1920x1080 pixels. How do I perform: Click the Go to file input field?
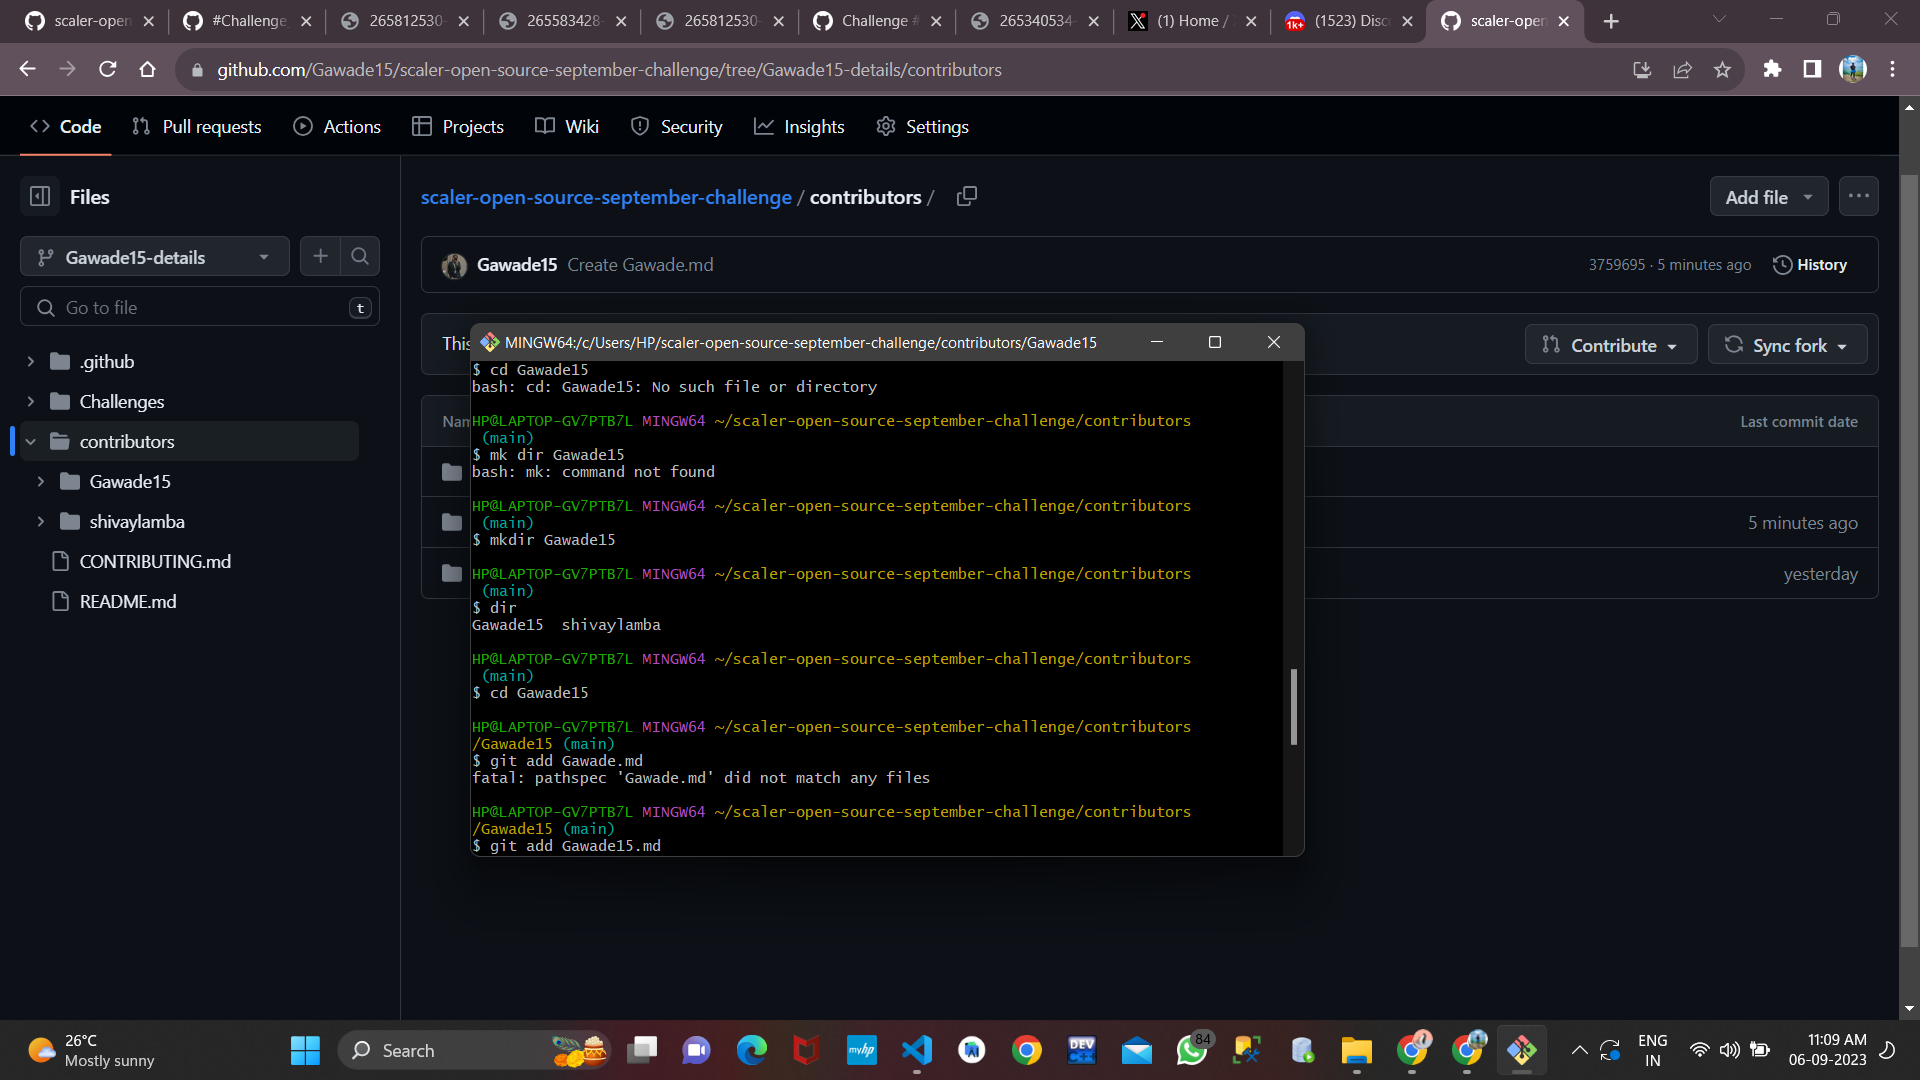point(200,307)
